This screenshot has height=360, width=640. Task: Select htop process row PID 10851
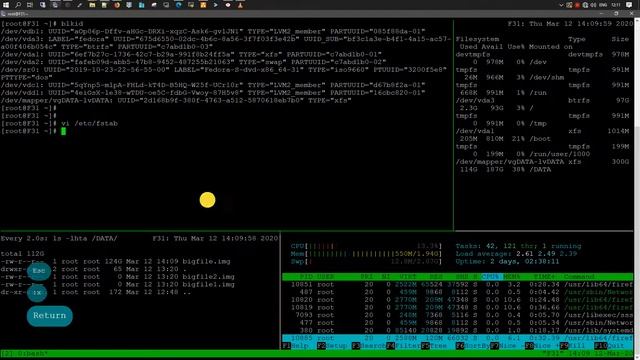coord(457,284)
